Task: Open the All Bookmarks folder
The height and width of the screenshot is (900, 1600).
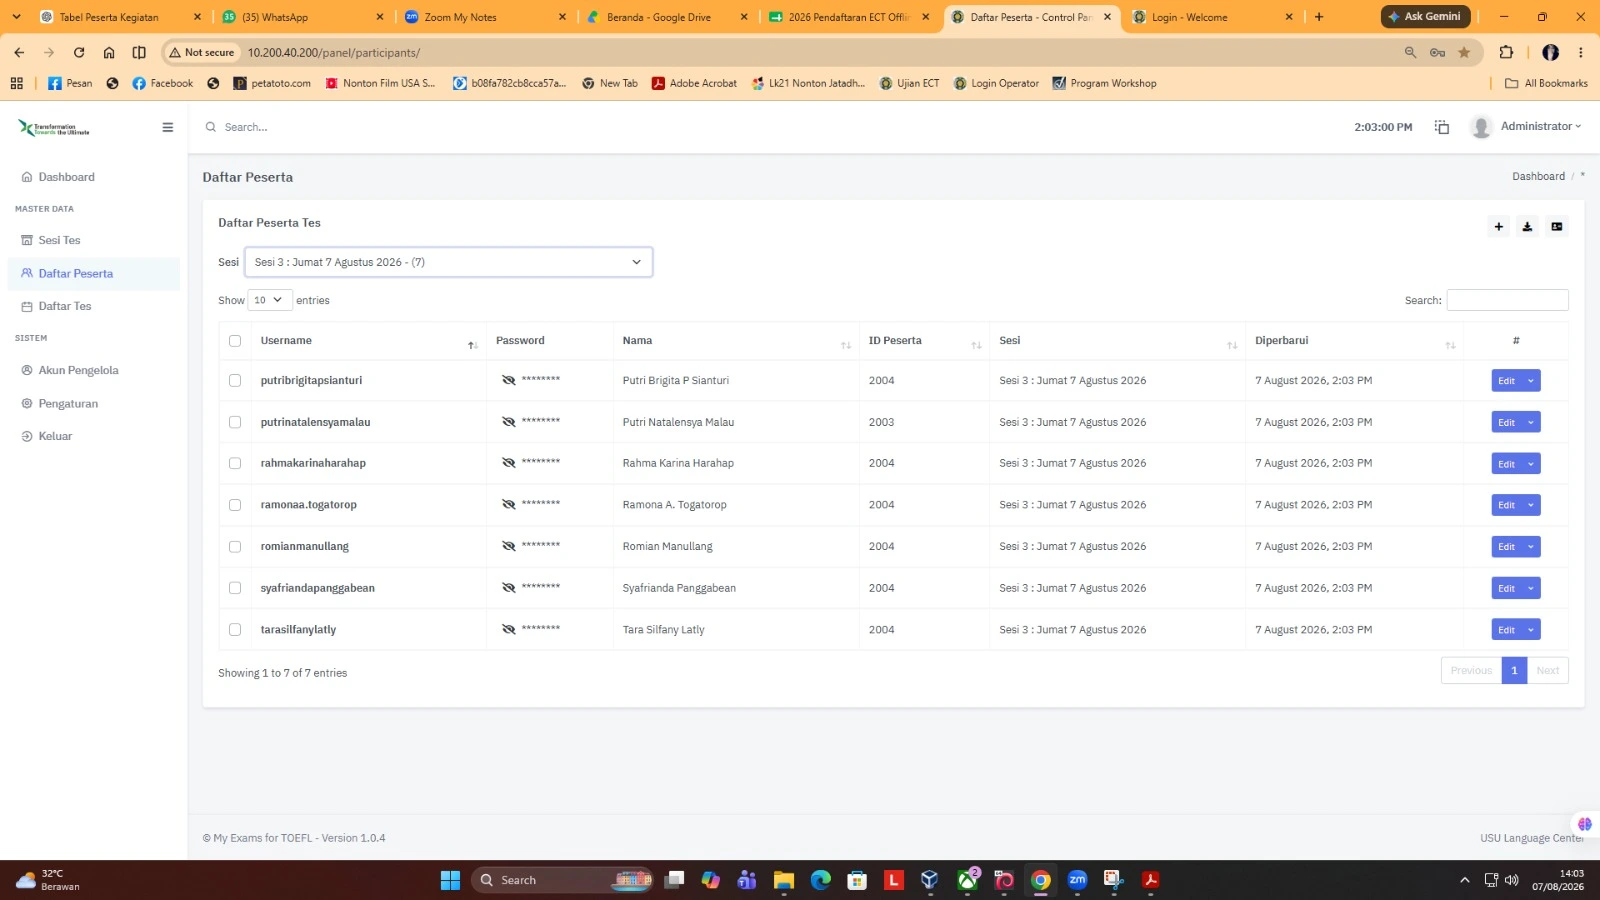Action: [x=1546, y=84]
